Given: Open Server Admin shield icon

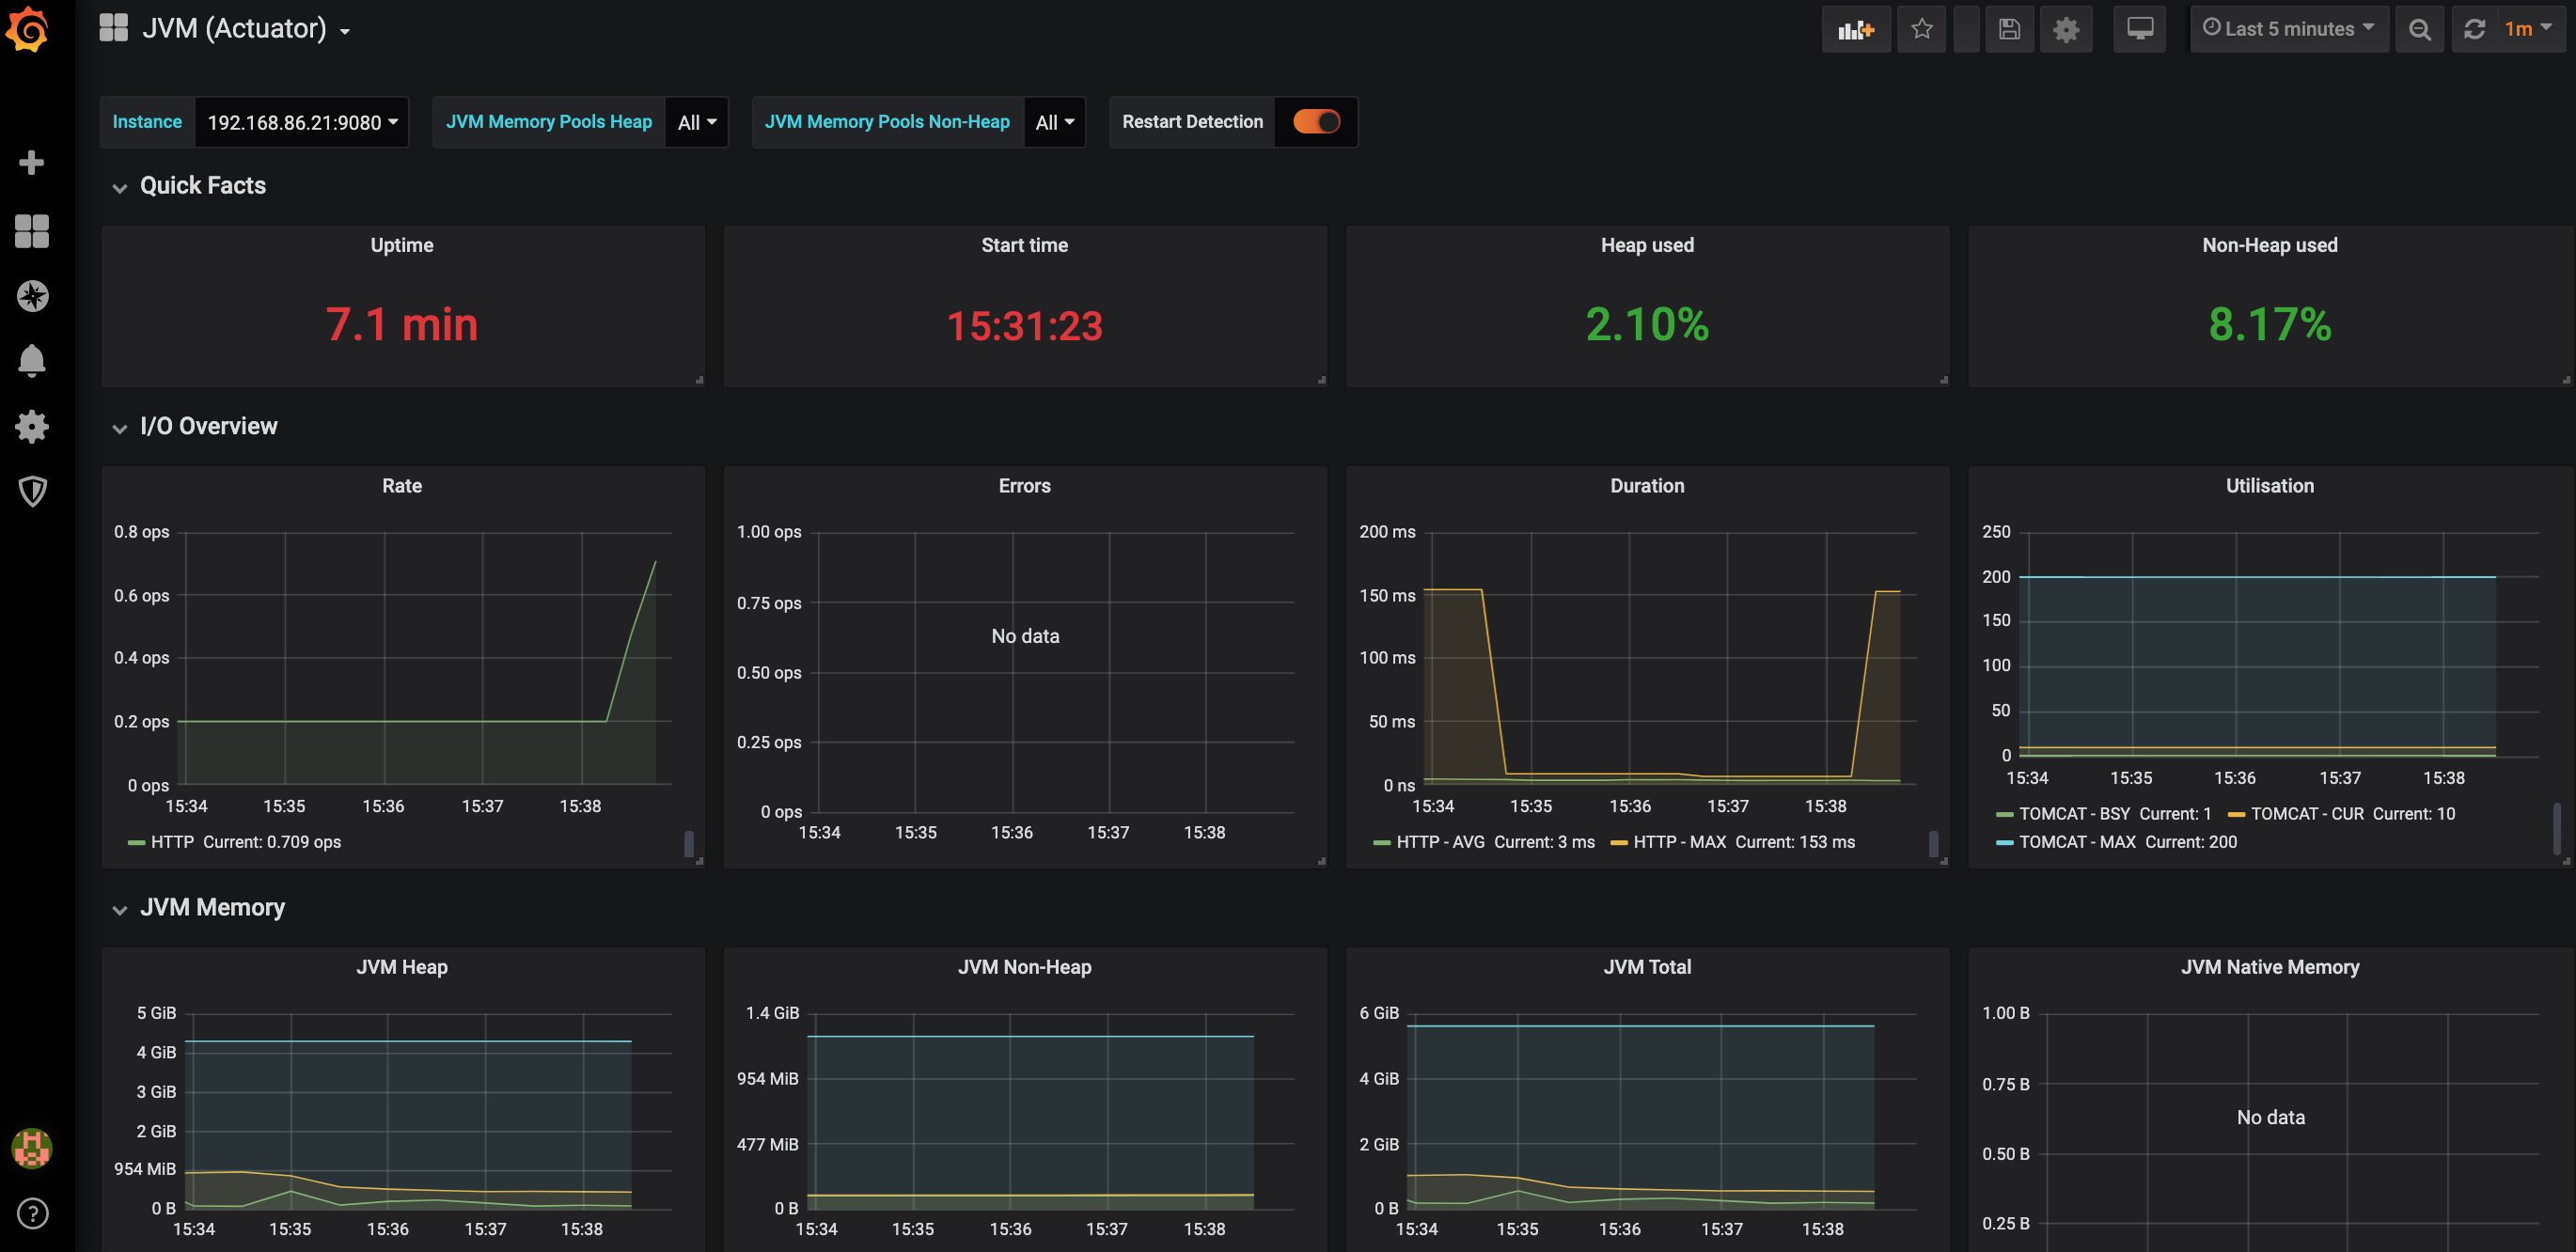Looking at the screenshot, I should click(32, 491).
